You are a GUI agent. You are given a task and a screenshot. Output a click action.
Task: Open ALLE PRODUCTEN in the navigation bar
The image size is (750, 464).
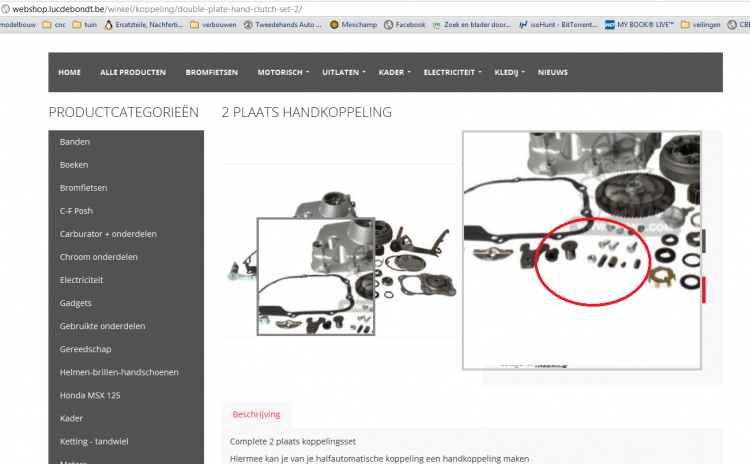coord(133,72)
